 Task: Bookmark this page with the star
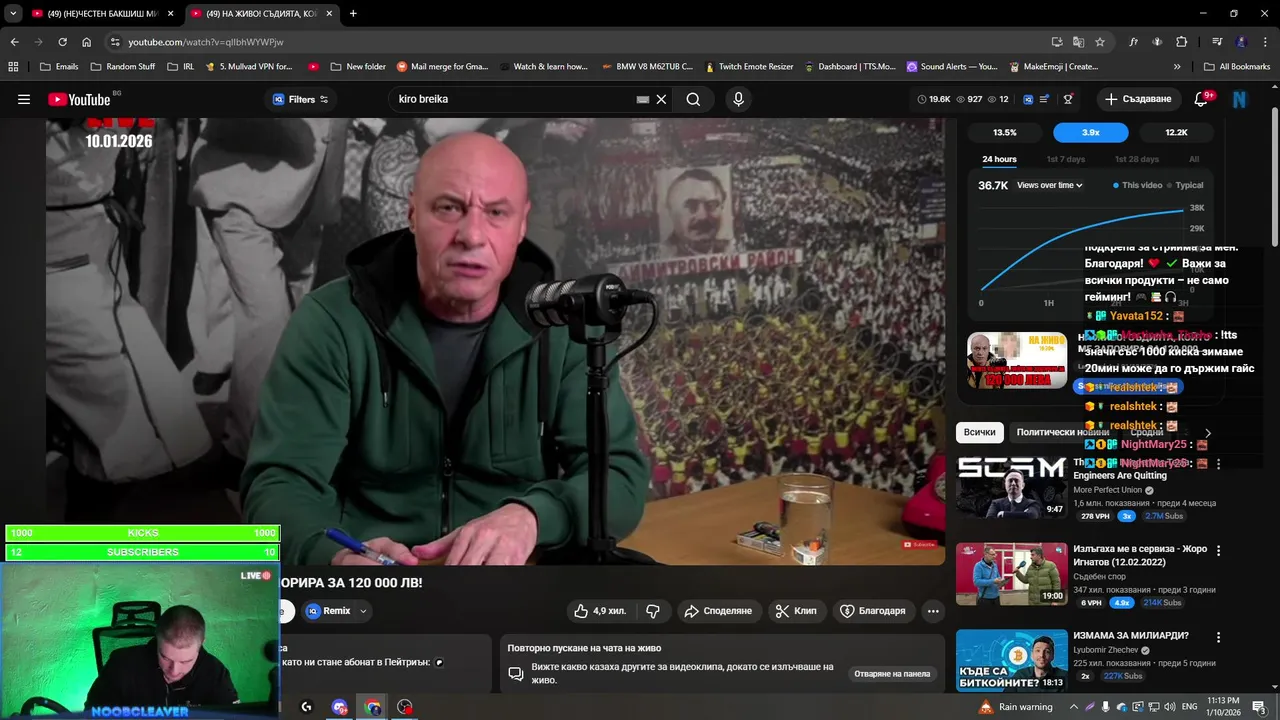[1100, 42]
